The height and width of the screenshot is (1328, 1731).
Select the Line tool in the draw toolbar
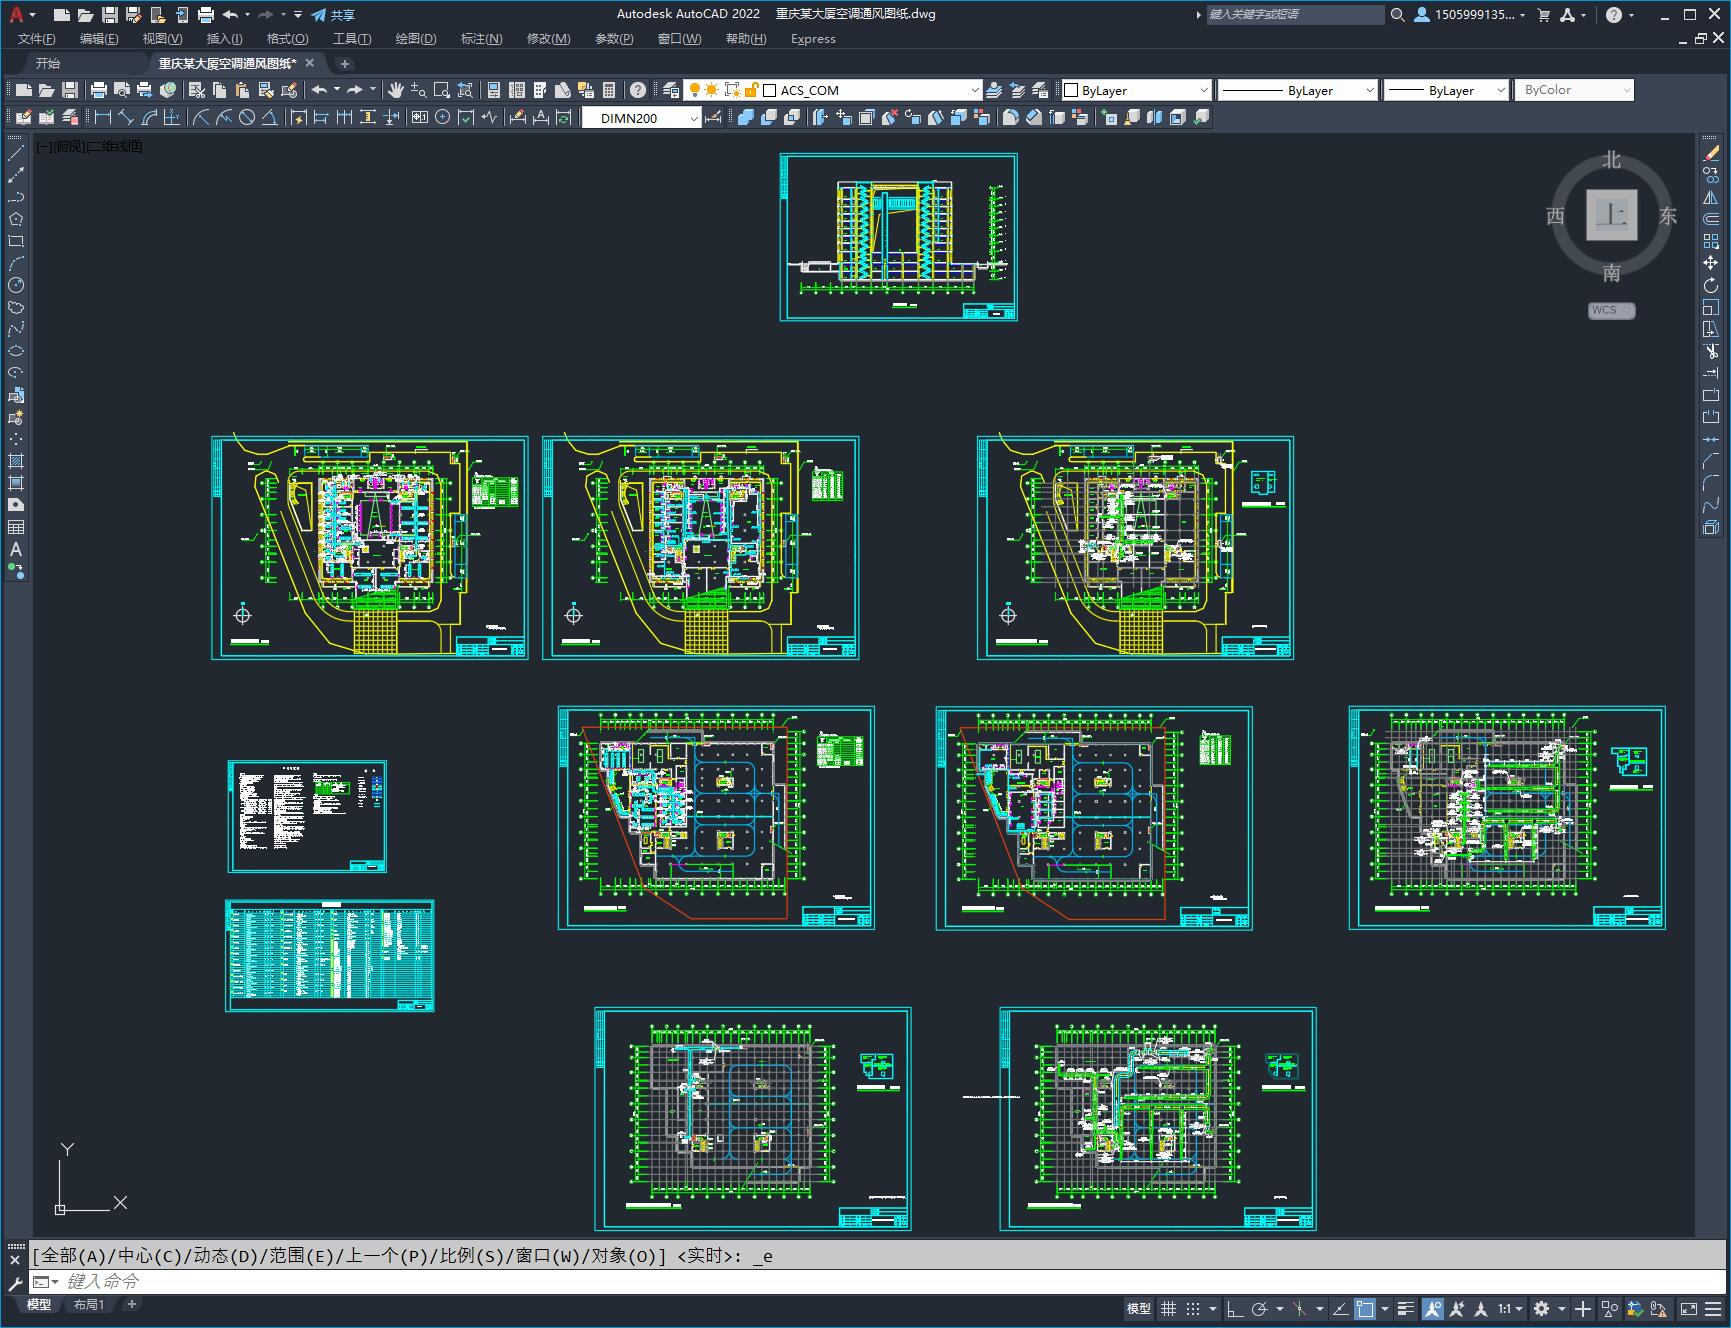point(15,153)
